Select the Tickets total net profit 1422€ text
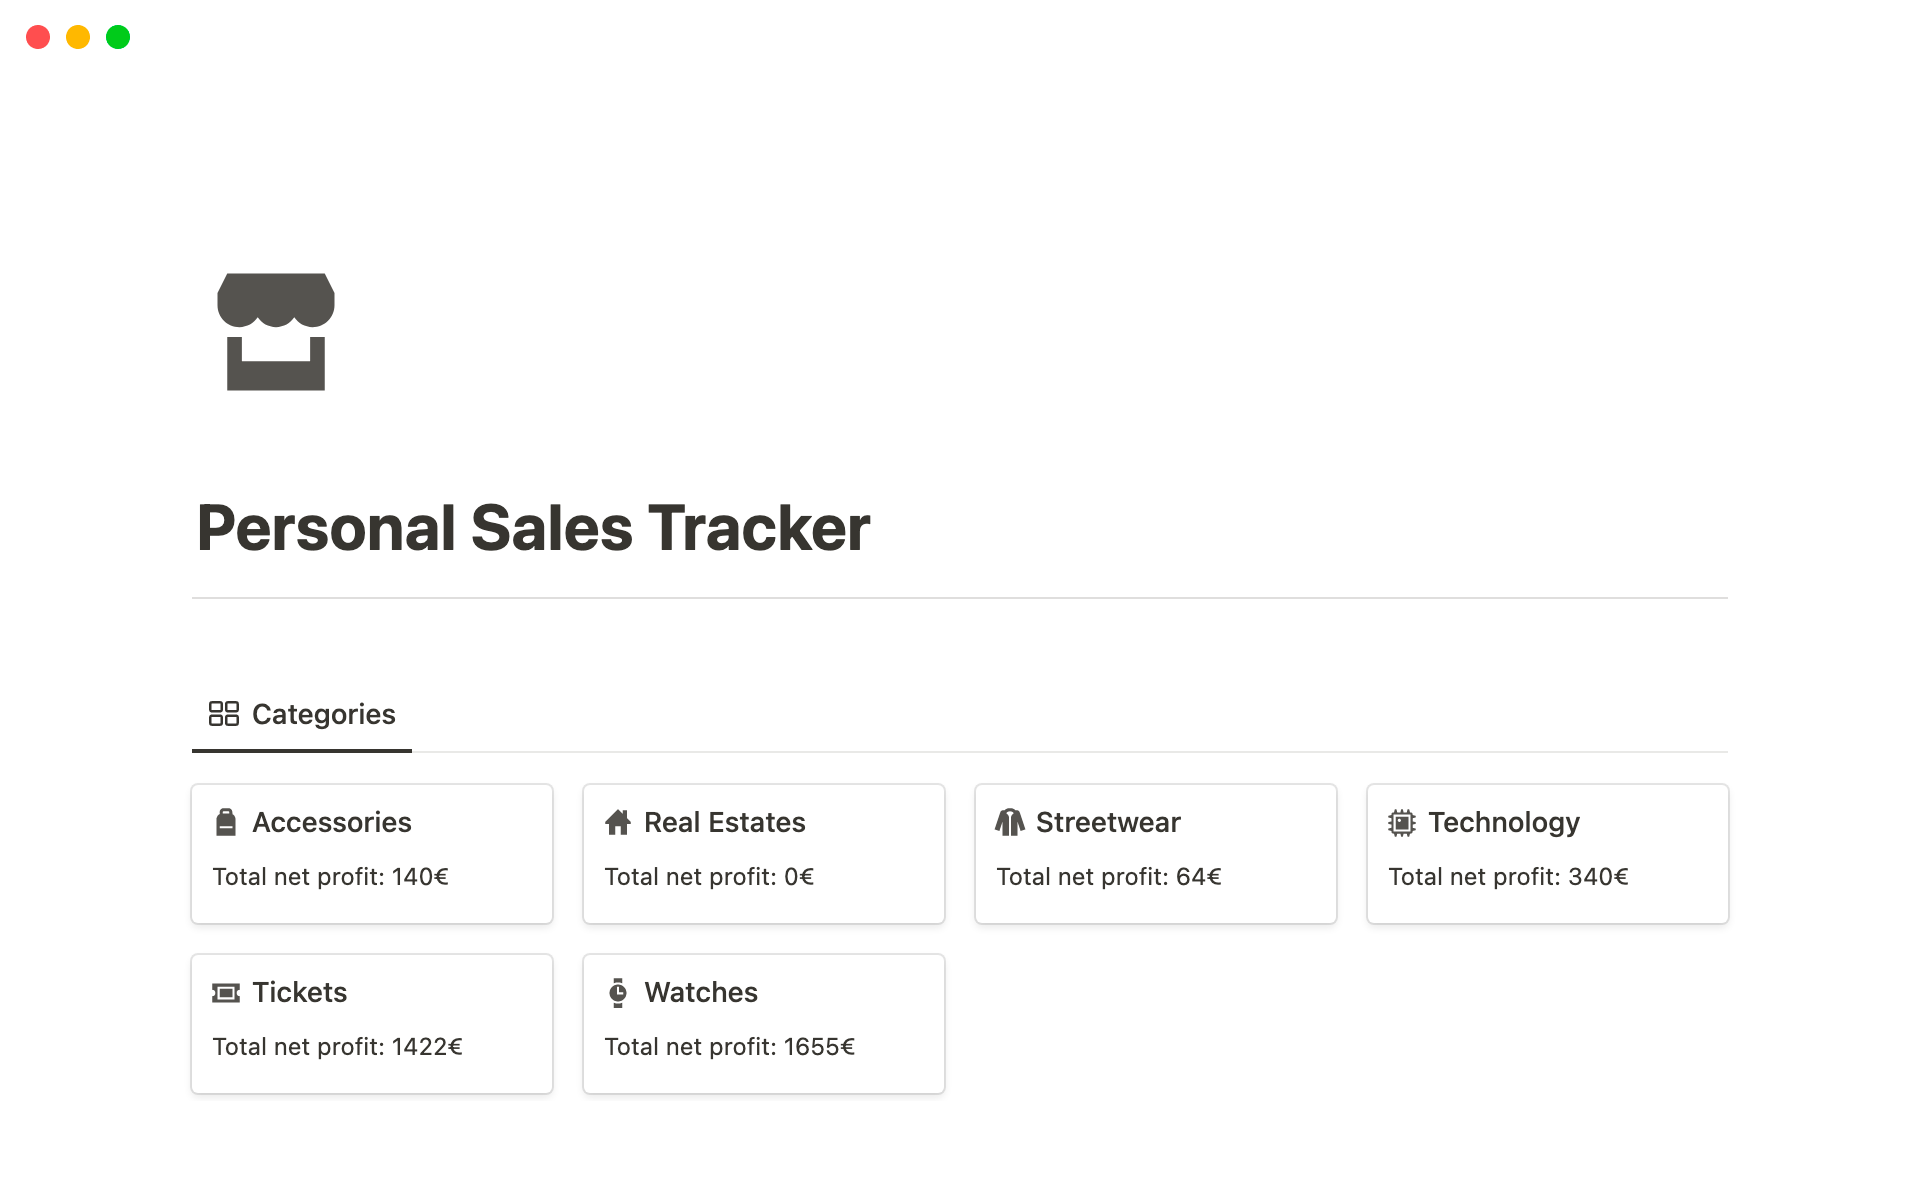Image resolution: width=1920 pixels, height=1200 pixels. (x=337, y=1047)
